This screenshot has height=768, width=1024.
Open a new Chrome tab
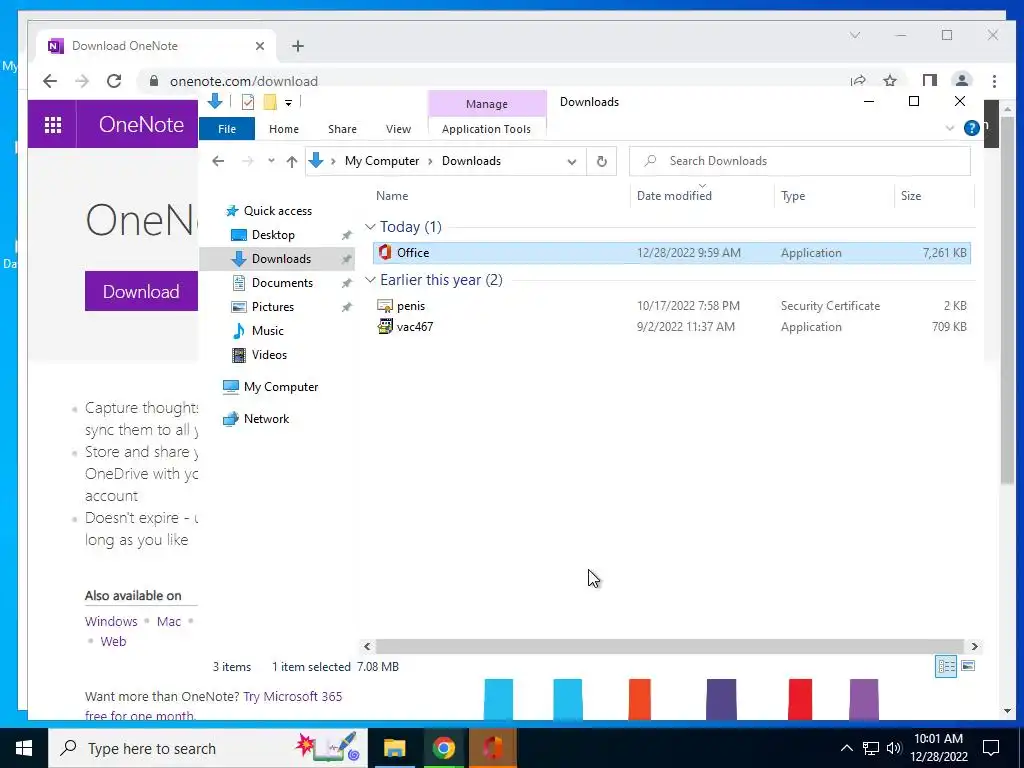(298, 46)
